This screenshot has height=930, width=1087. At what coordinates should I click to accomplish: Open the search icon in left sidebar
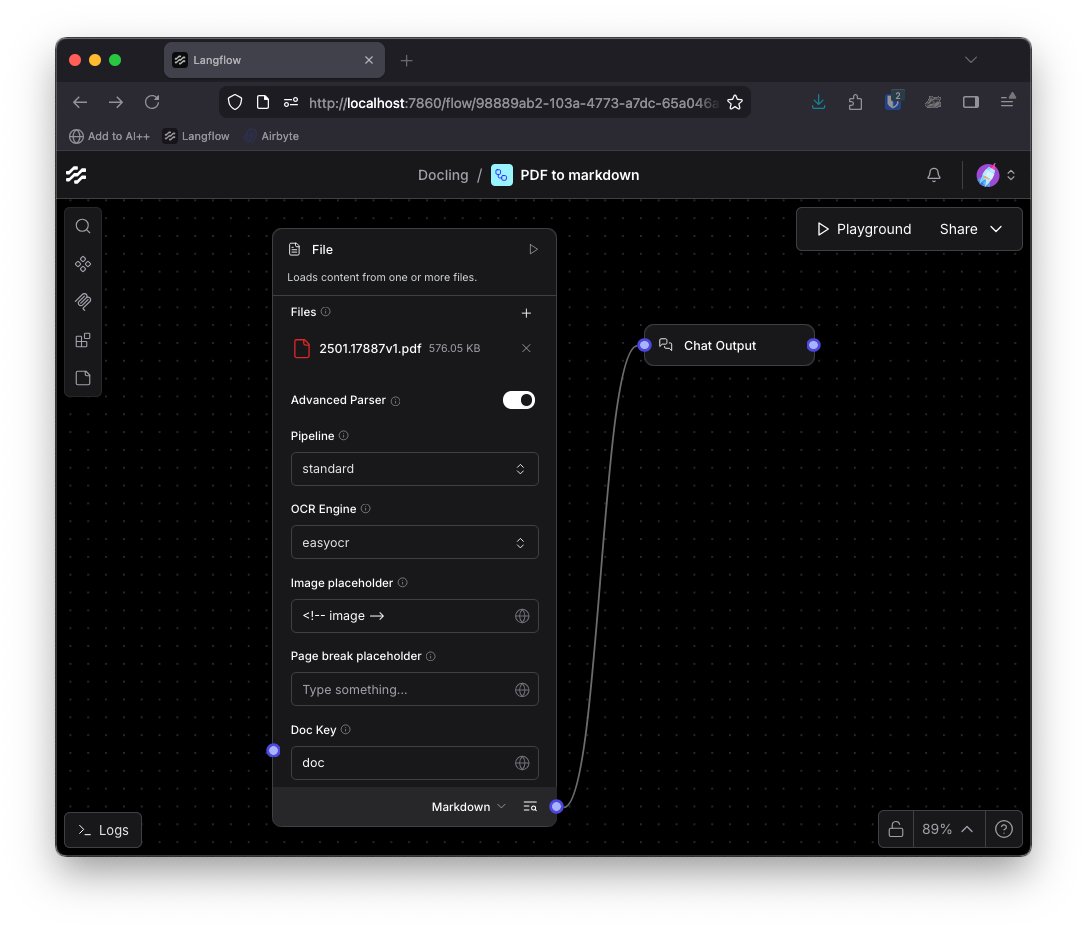(82, 226)
